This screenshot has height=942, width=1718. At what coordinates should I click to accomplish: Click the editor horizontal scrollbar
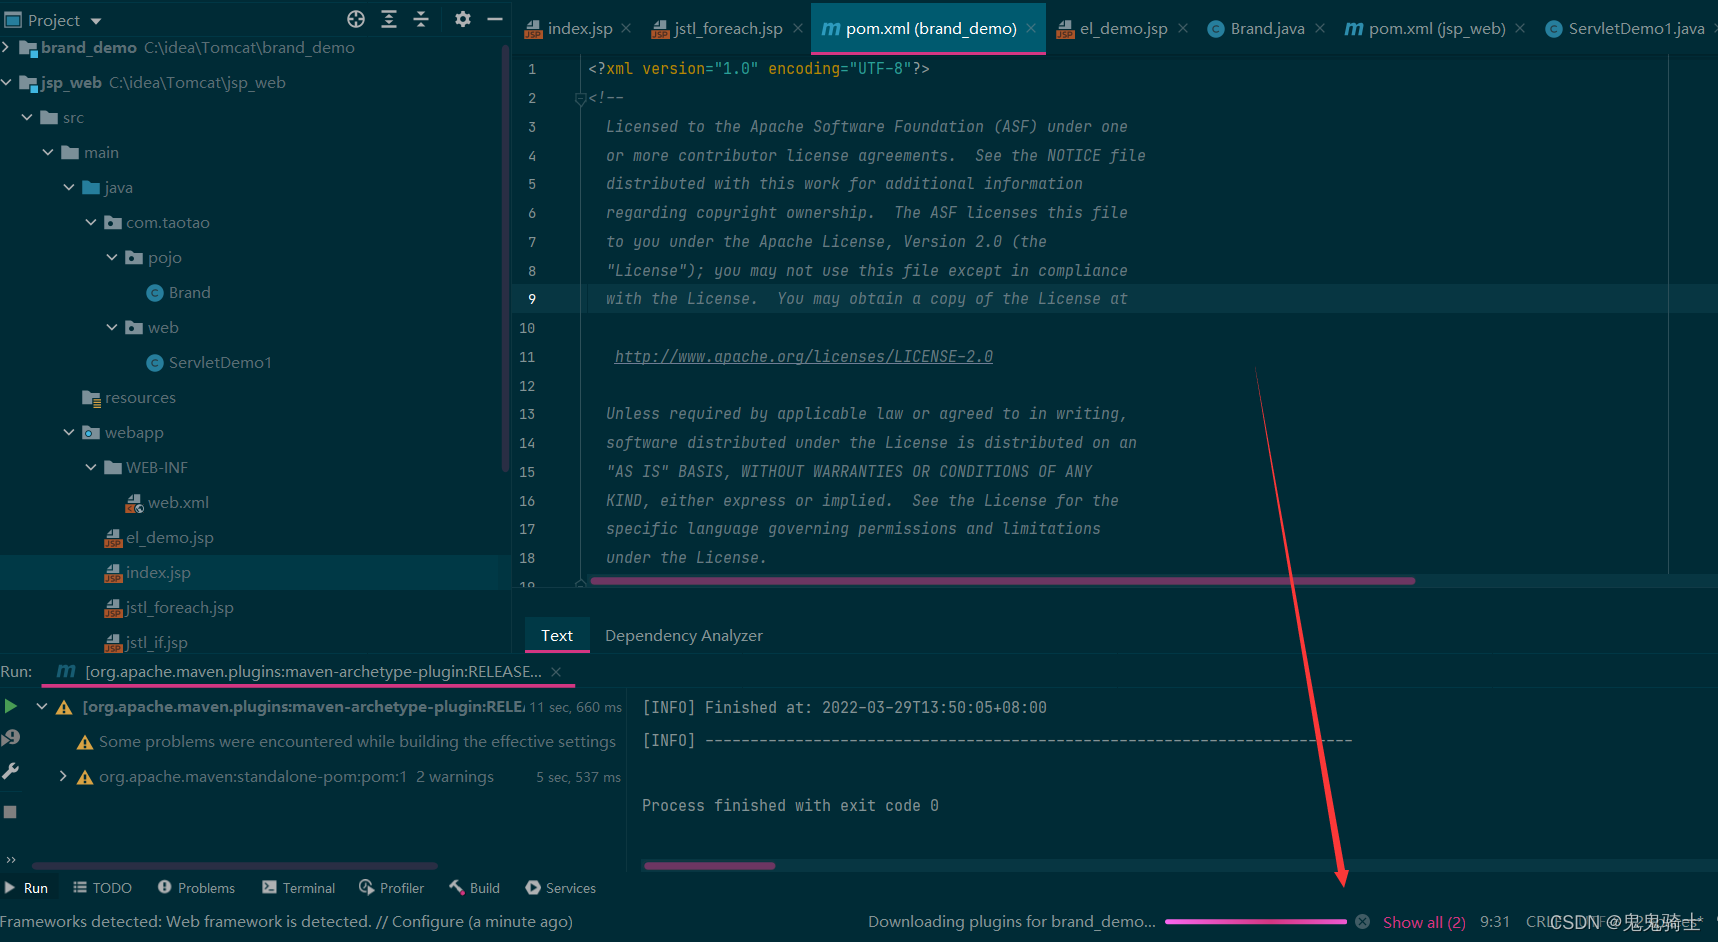pos(1003,581)
